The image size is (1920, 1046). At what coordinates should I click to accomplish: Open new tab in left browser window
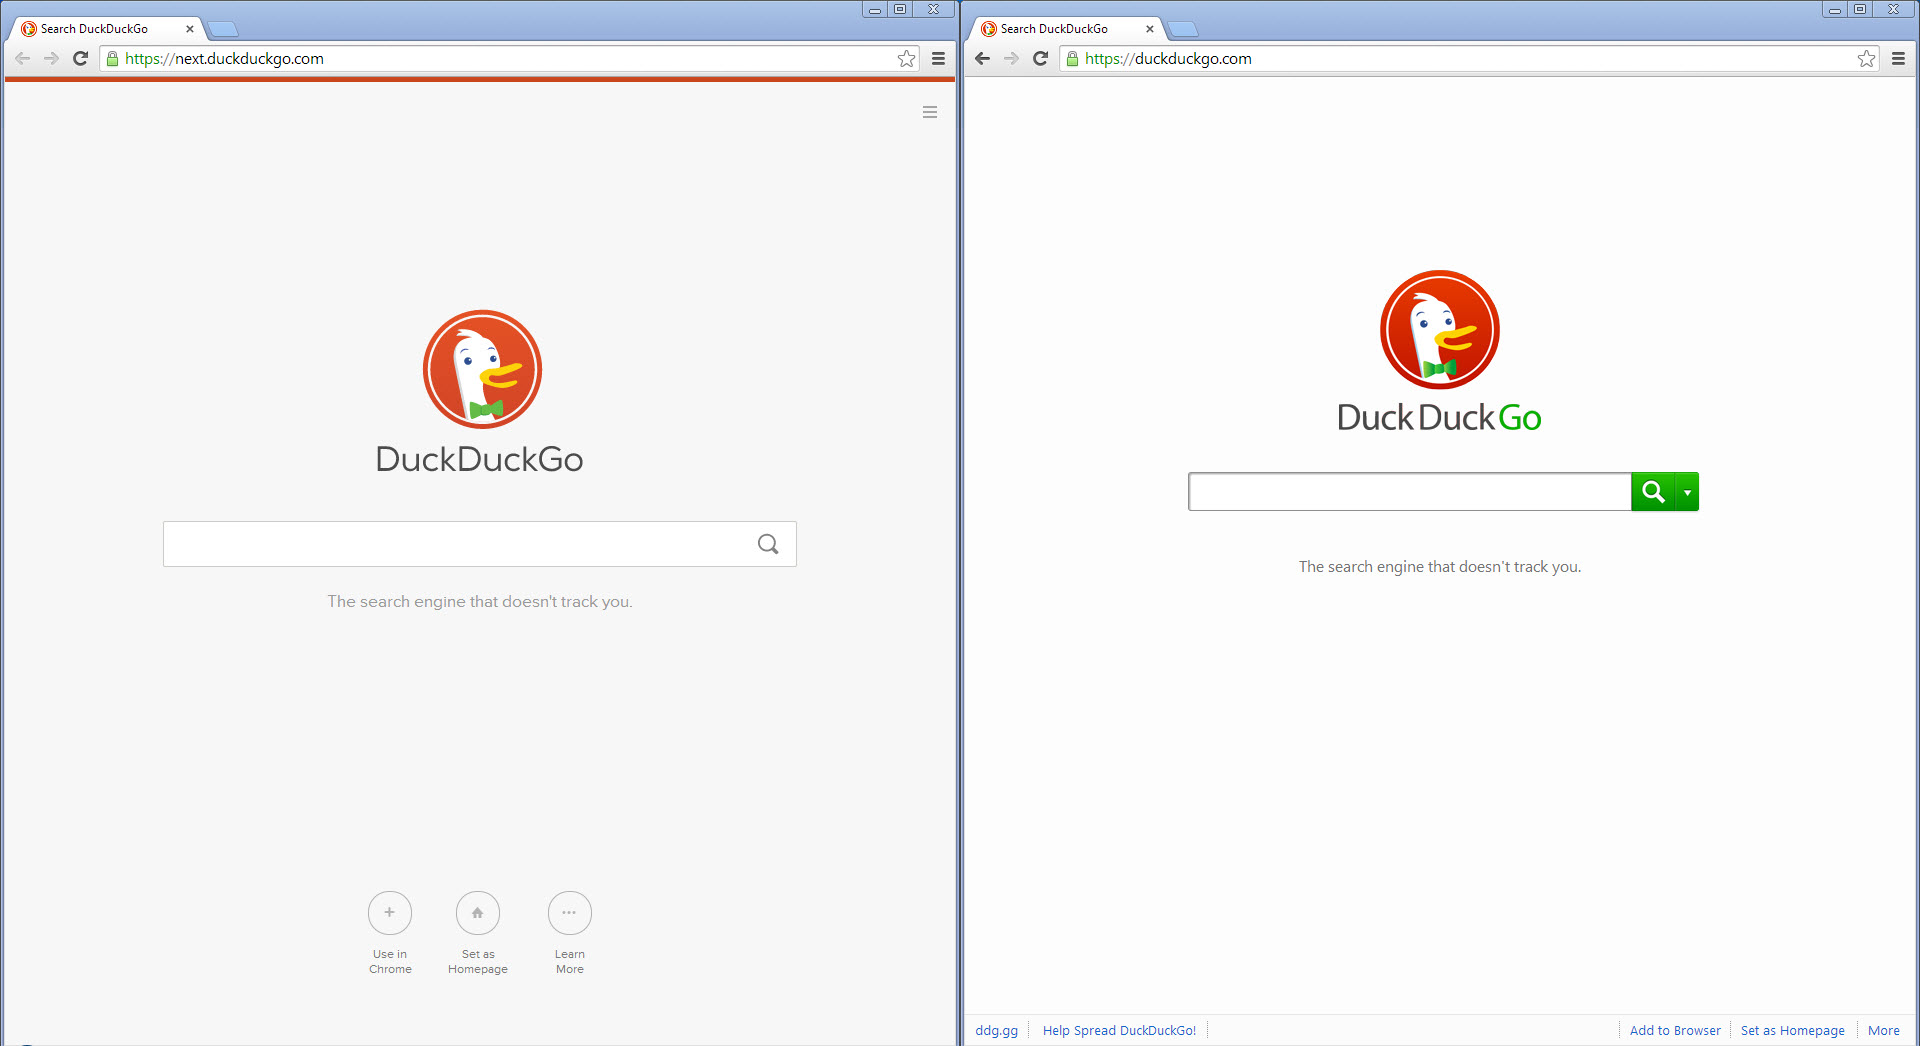tap(223, 29)
